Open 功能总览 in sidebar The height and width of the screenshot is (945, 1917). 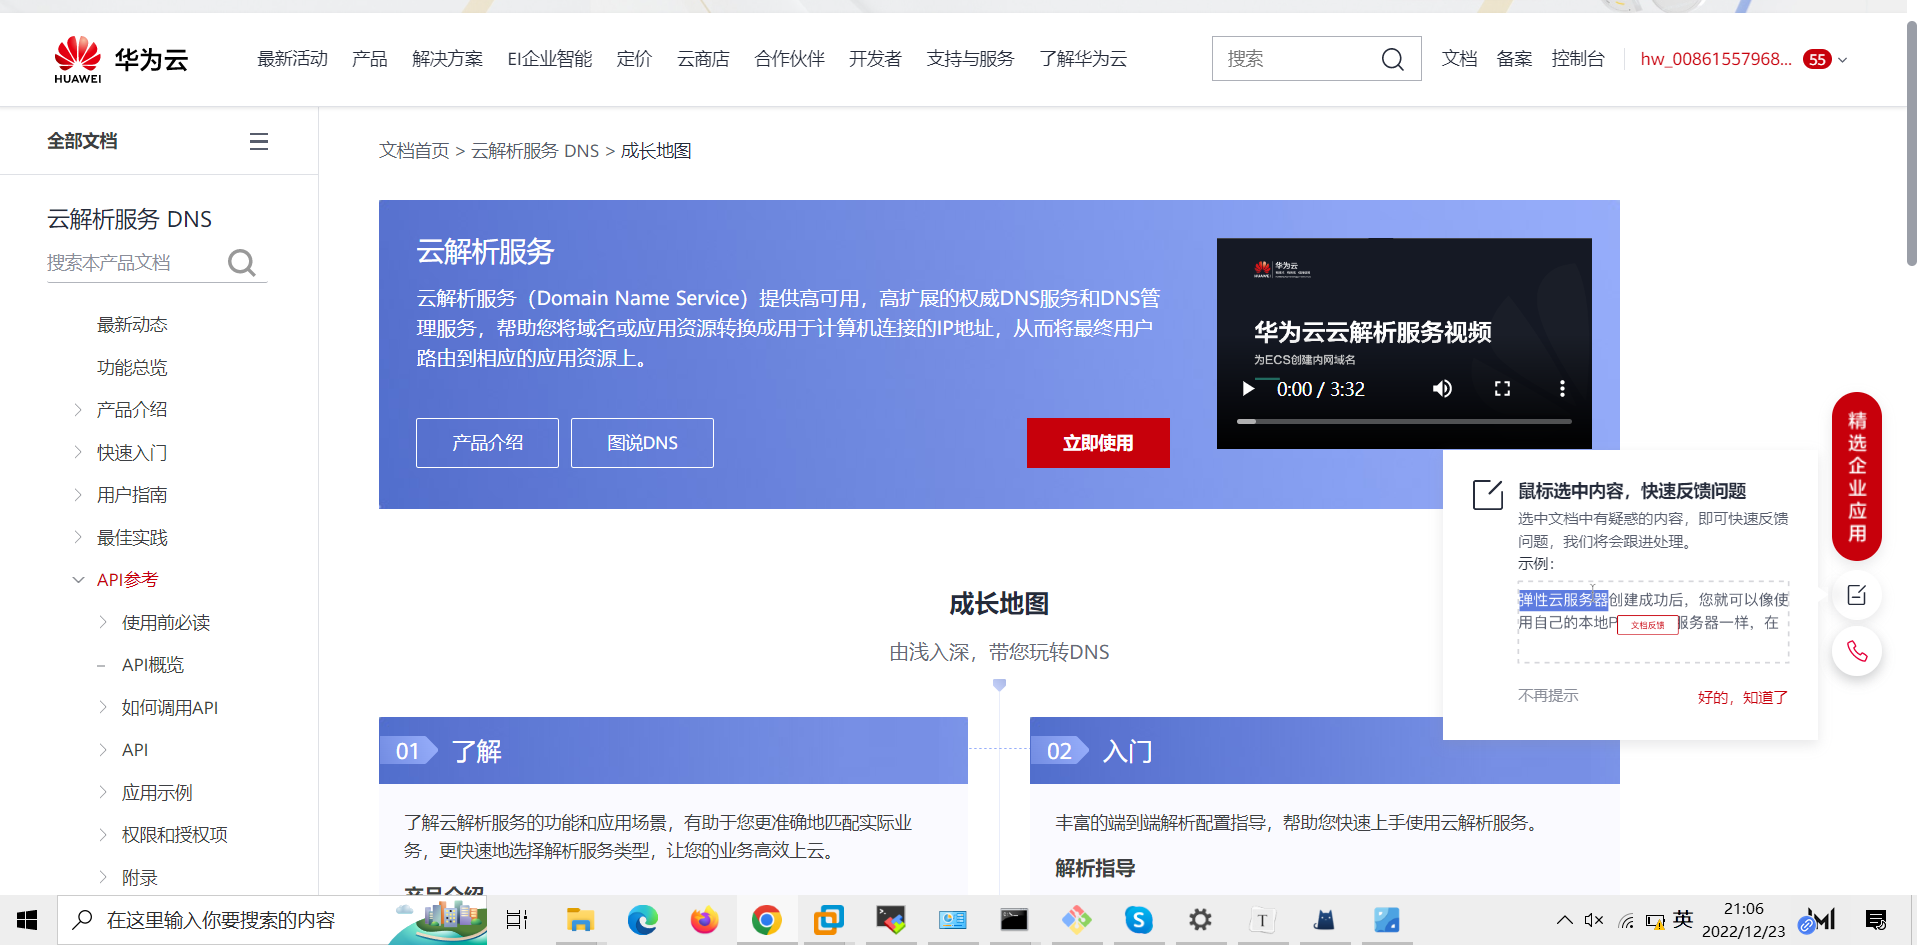(132, 367)
